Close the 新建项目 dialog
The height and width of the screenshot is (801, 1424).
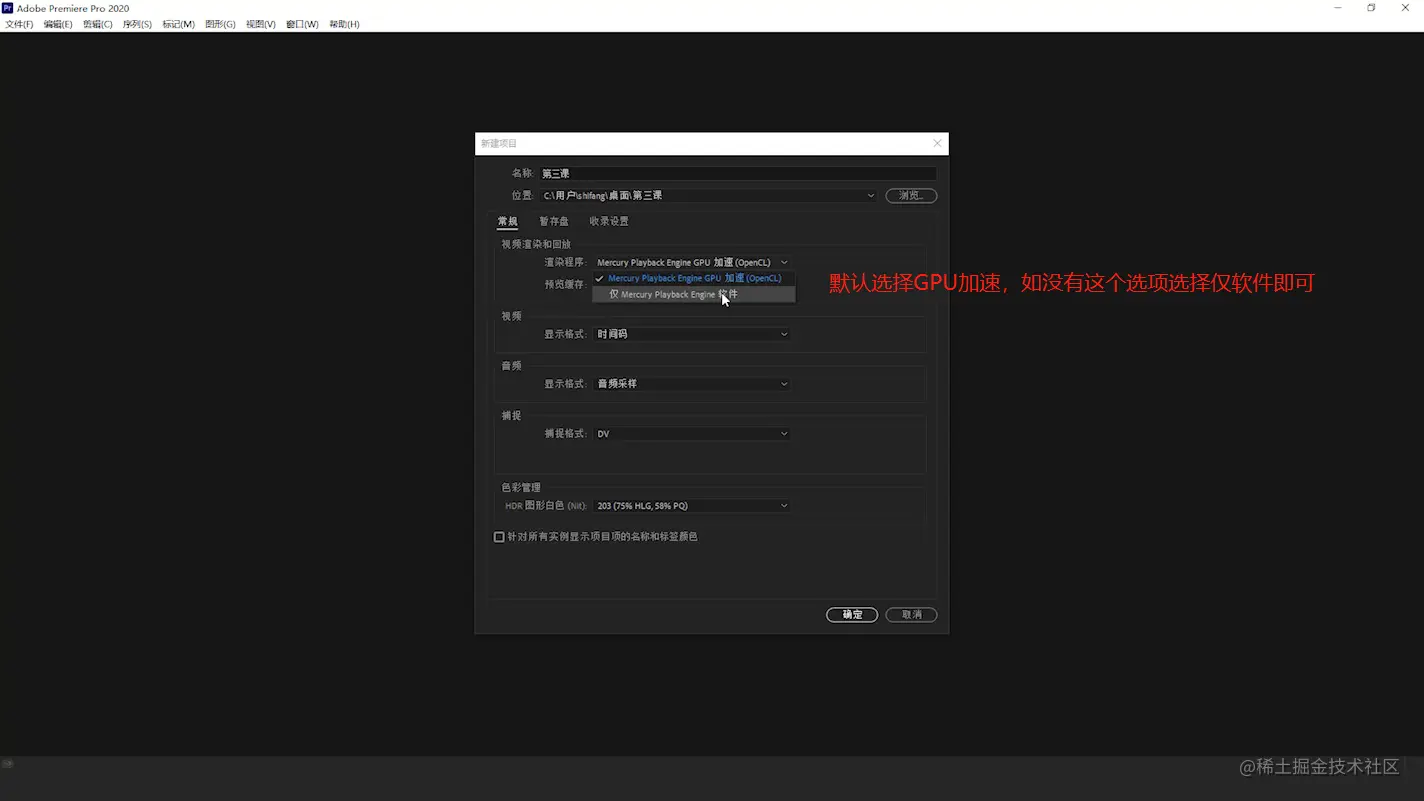click(x=937, y=143)
